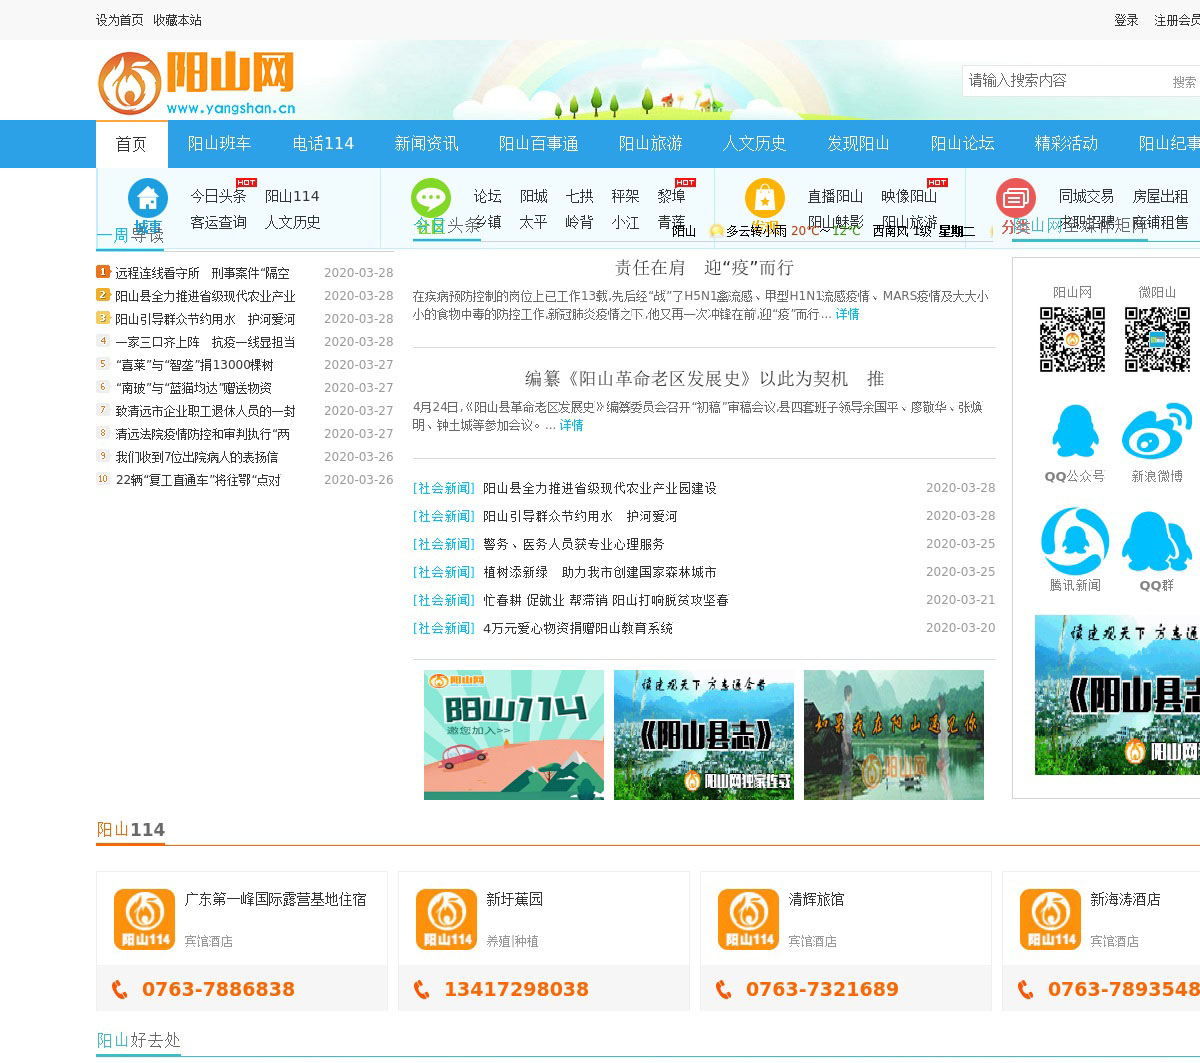This screenshot has width=1200, height=1063.
Task: Click the red 分类 list icon
Action: [1015, 198]
